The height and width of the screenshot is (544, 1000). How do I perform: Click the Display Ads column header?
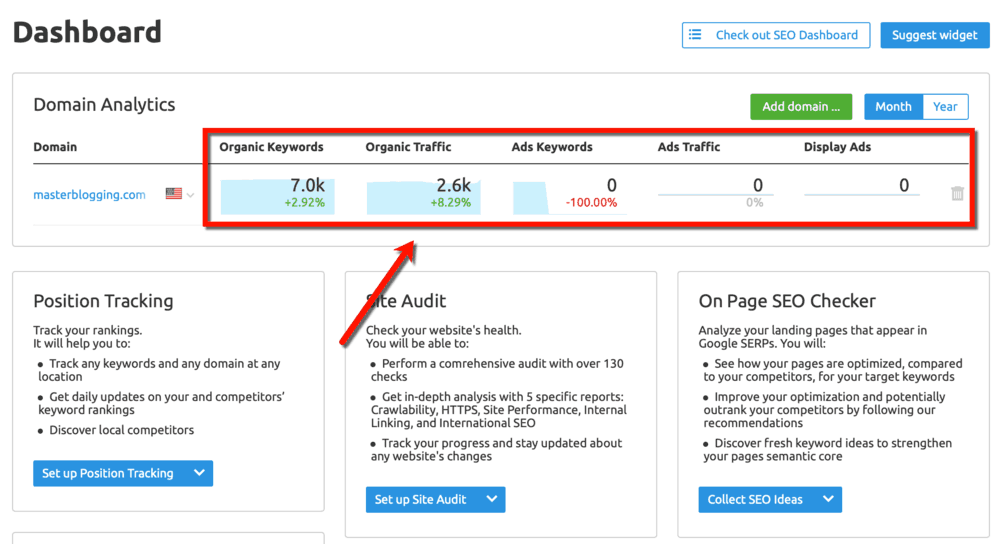(837, 147)
